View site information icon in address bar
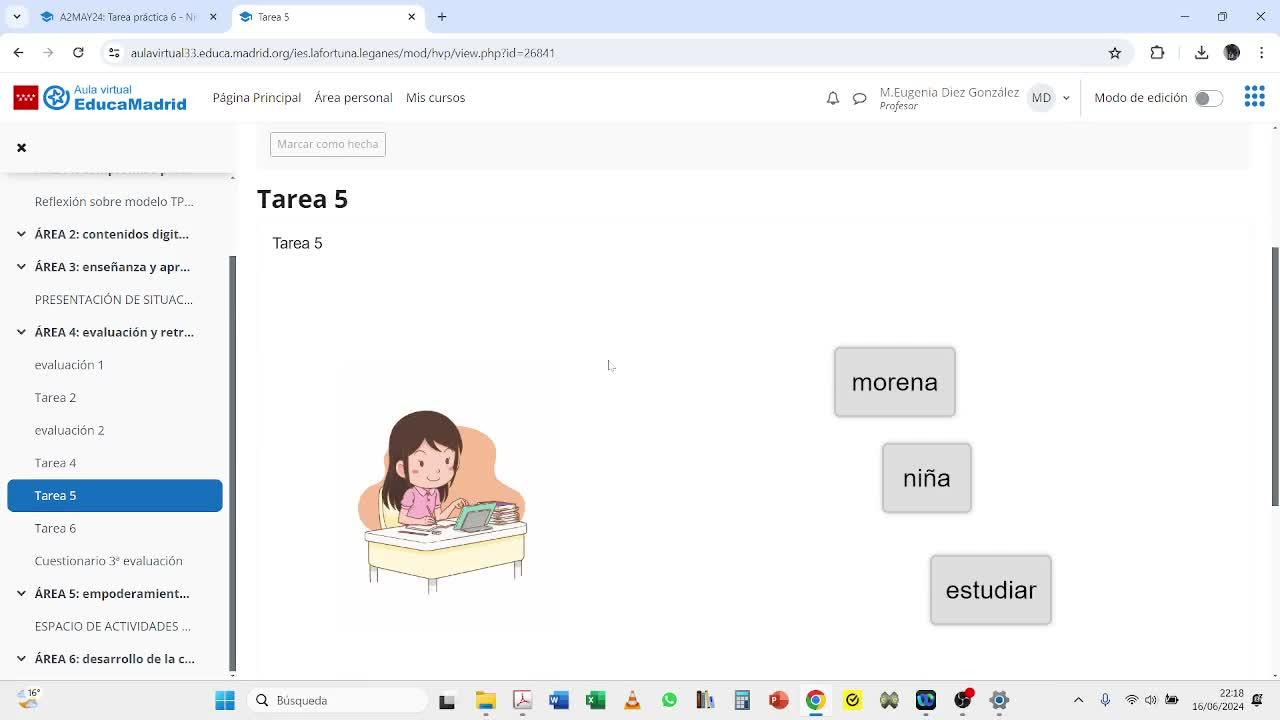This screenshot has width=1280, height=720. pyautogui.click(x=114, y=53)
